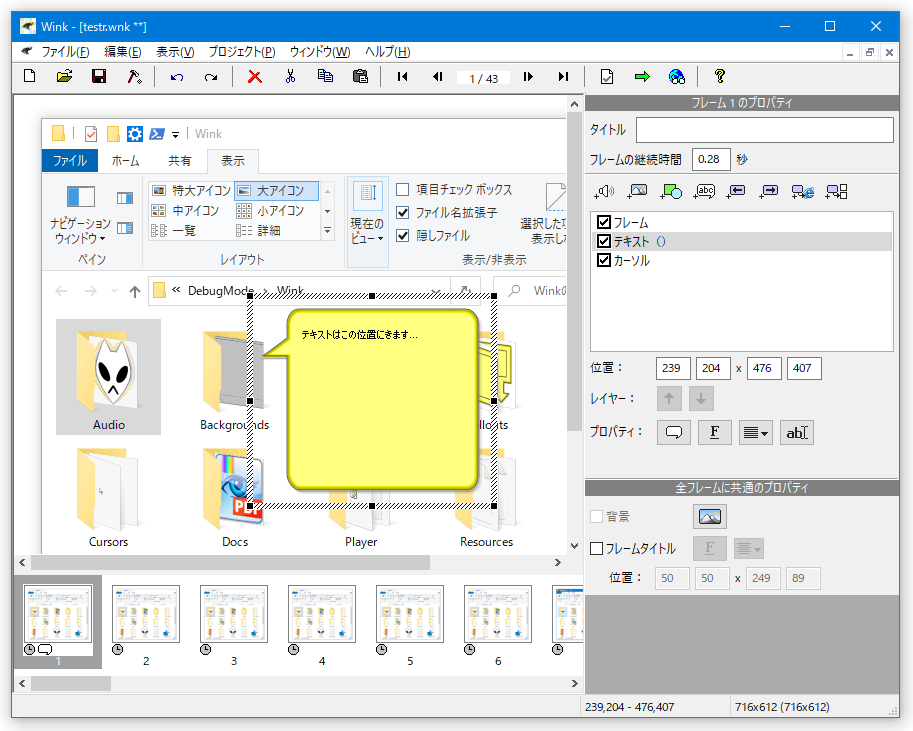This screenshot has width=913, height=731.
Task: Click the タイトル input field
Action: 765,130
